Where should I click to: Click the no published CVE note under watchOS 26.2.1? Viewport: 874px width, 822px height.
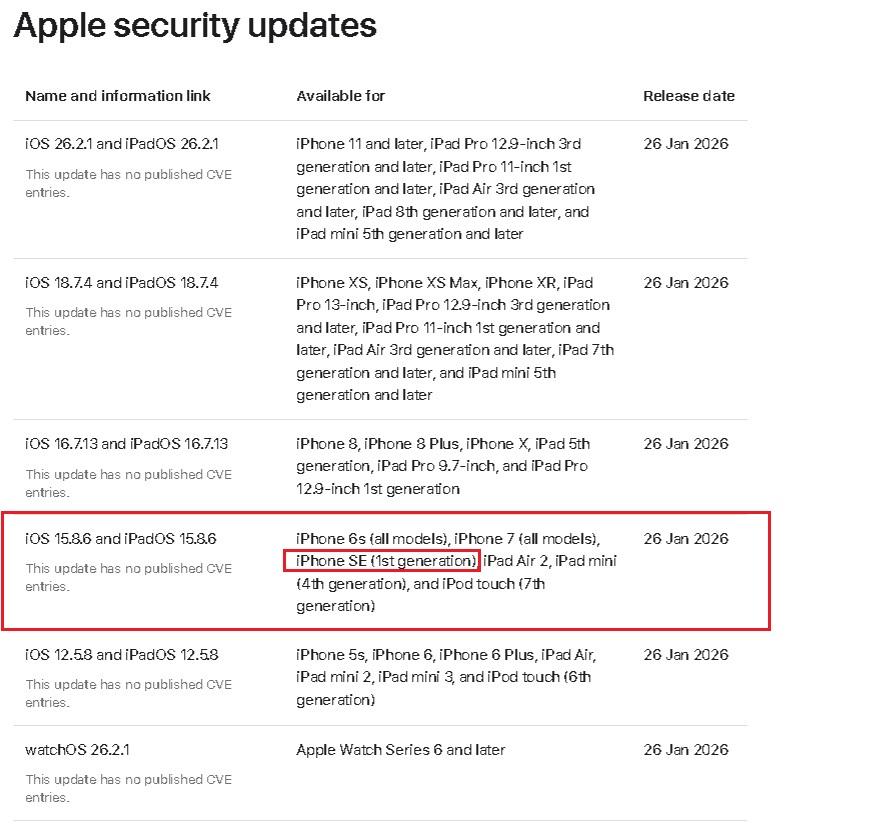coord(128,788)
